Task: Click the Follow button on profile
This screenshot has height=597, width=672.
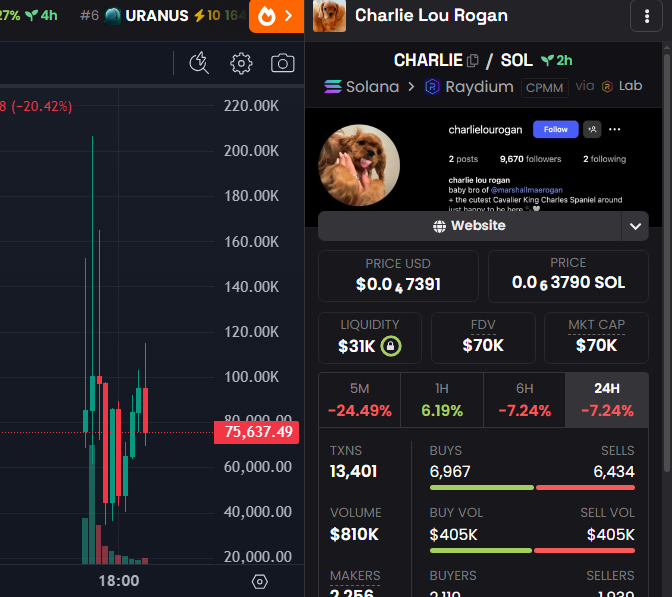Action: [x=555, y=129]
